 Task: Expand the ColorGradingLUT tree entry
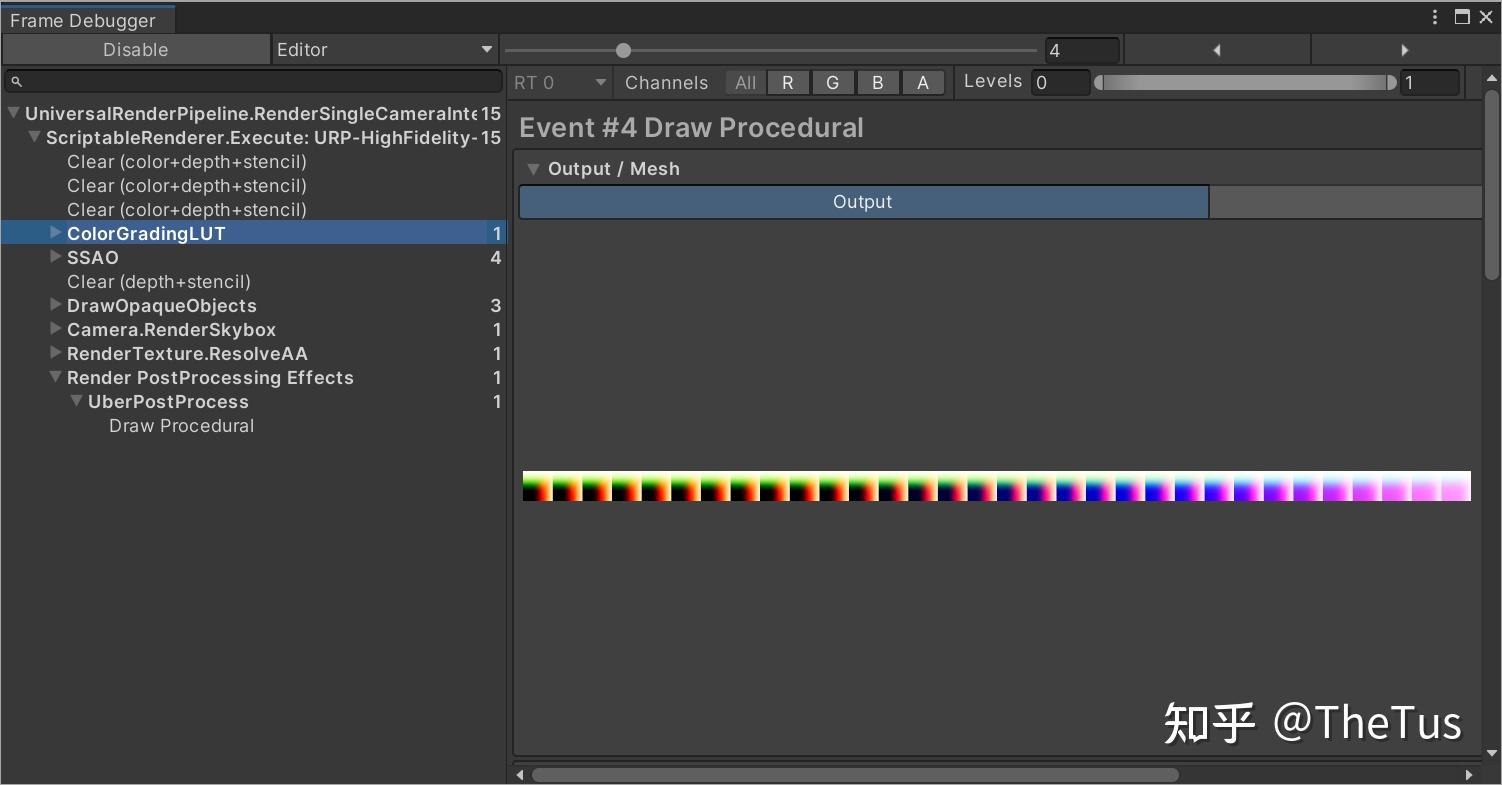click(x=55, y=233)
